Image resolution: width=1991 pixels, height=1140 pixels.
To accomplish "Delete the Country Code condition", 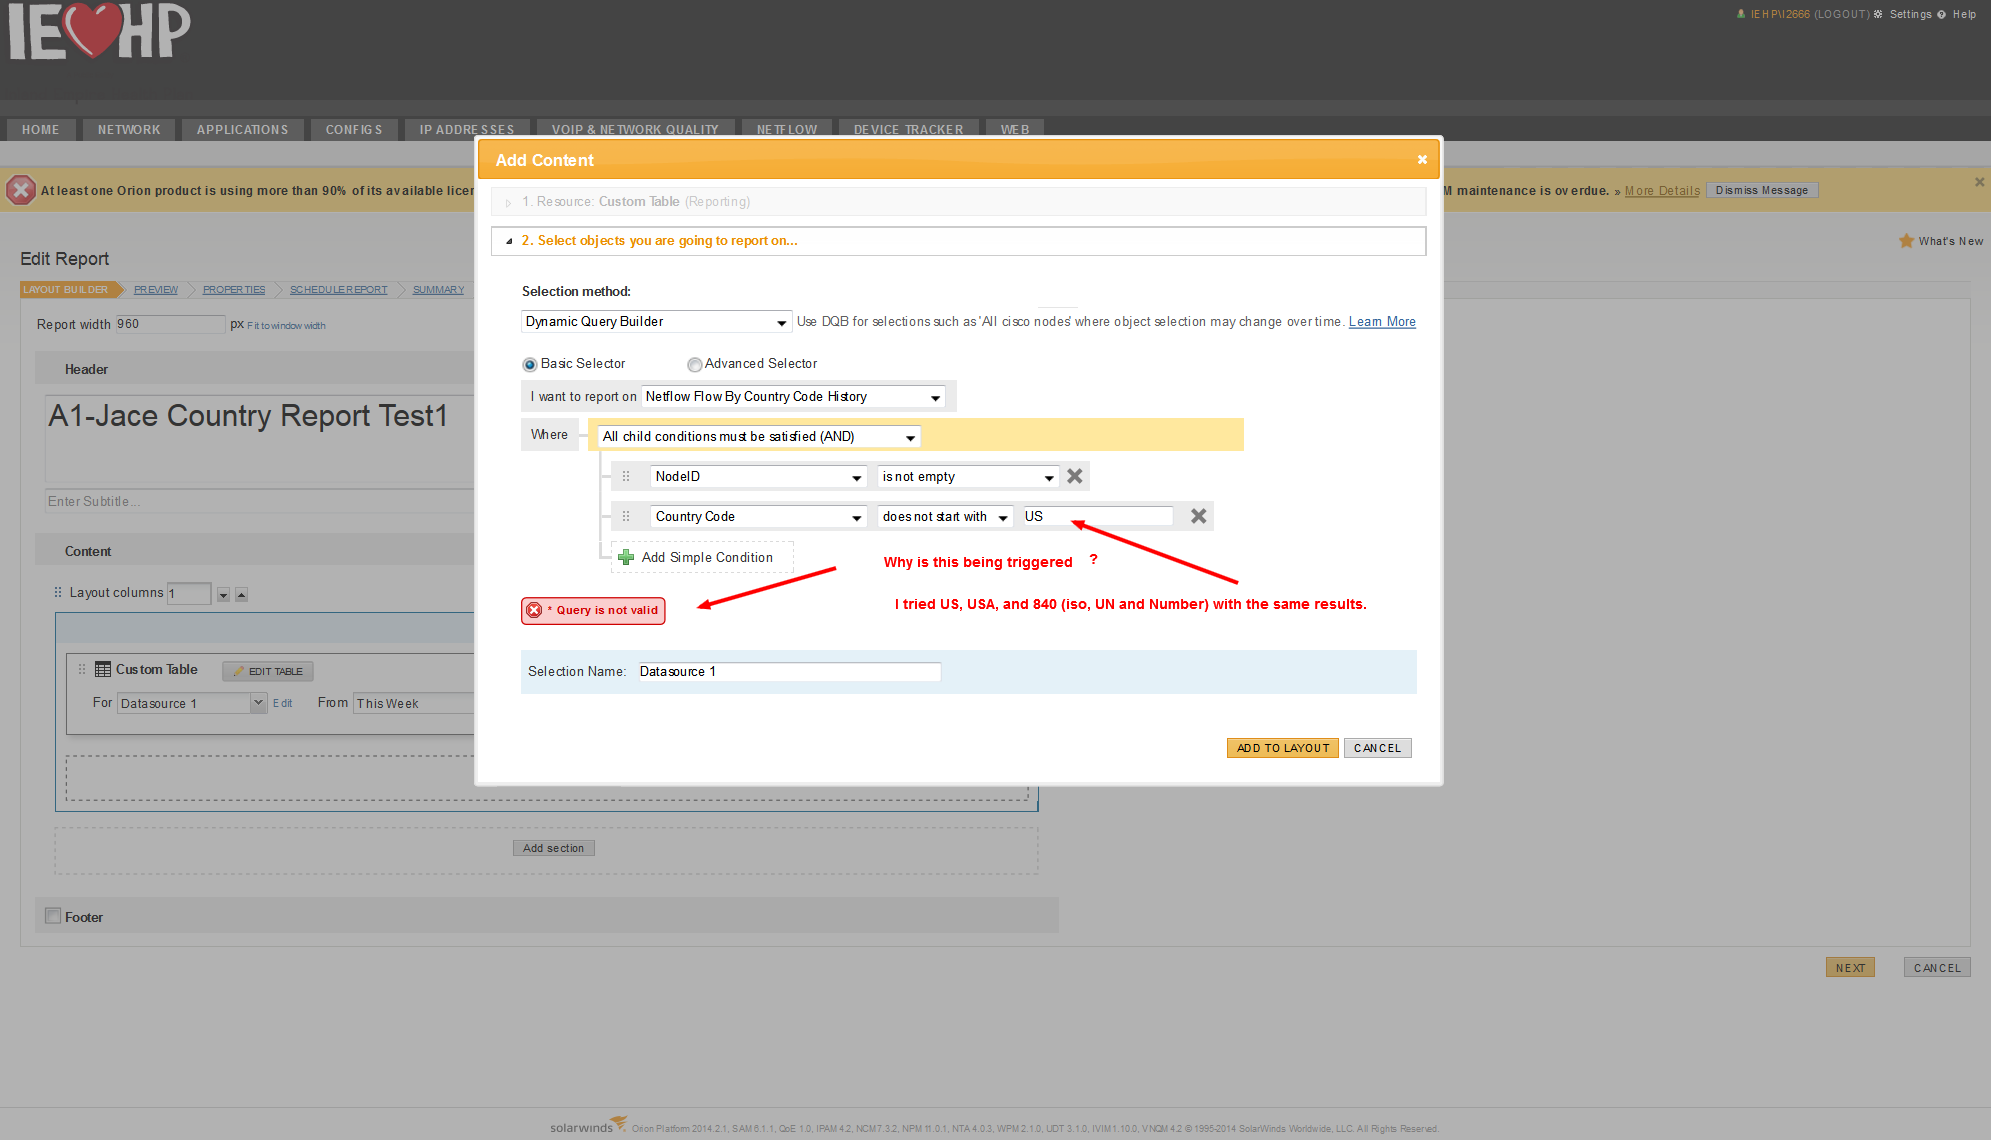I will 1198,516.
